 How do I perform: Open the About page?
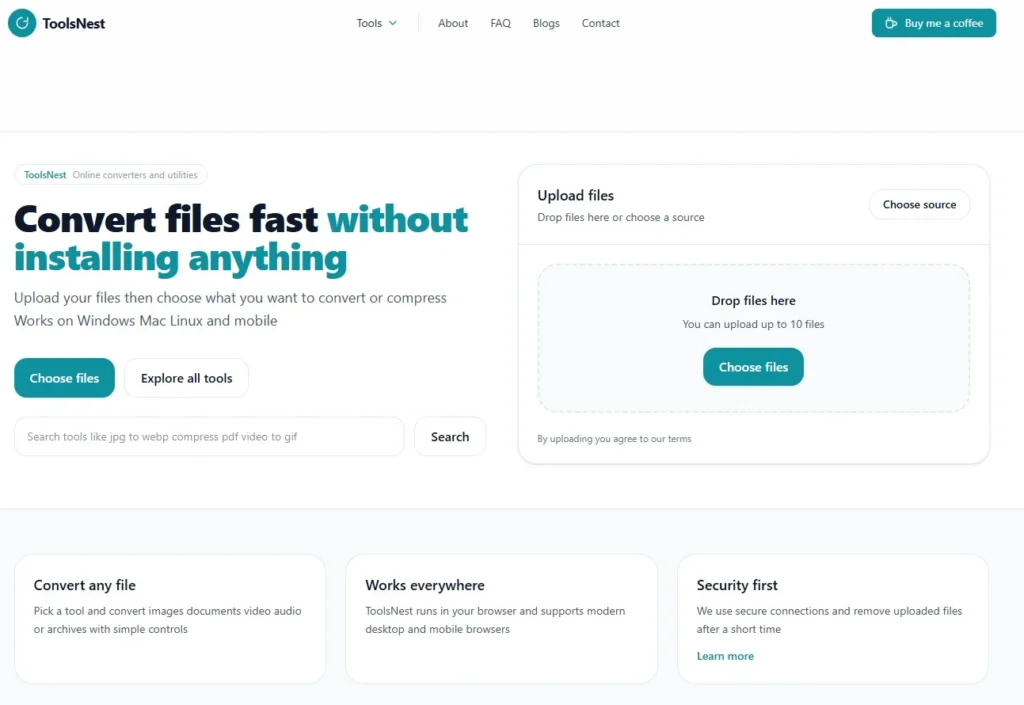tap(453, 23)
